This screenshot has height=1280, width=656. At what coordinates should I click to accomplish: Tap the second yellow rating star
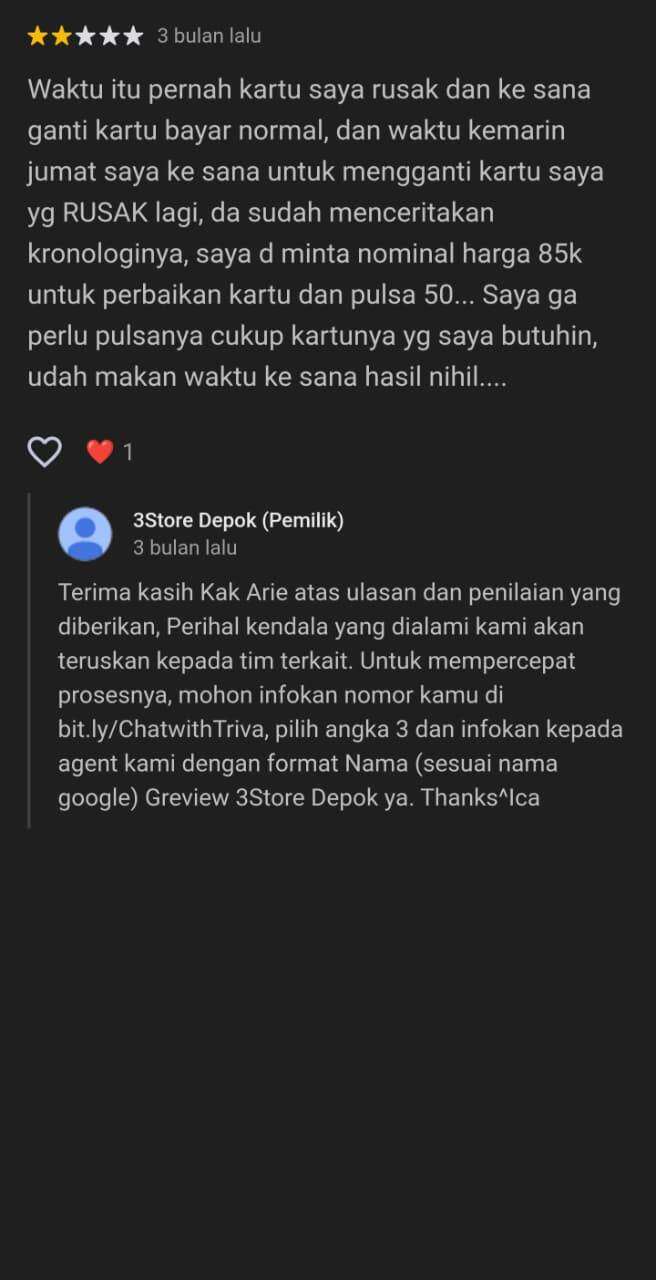[62, 36]
